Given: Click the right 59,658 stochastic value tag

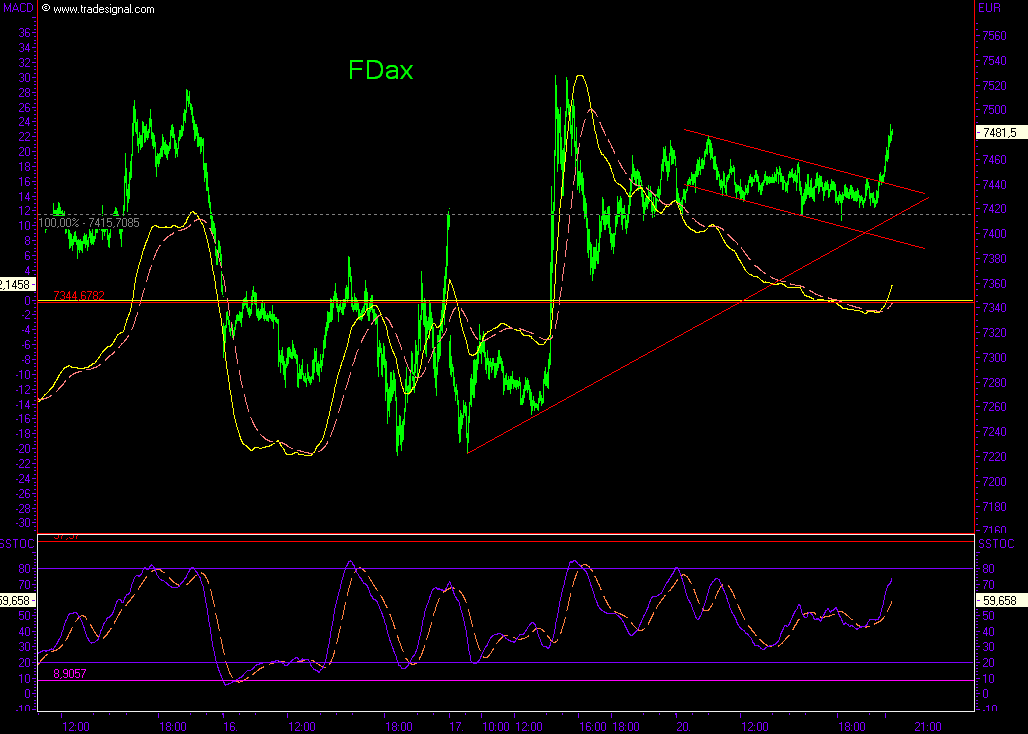Looking at the screenshot, I should [999, 600].
